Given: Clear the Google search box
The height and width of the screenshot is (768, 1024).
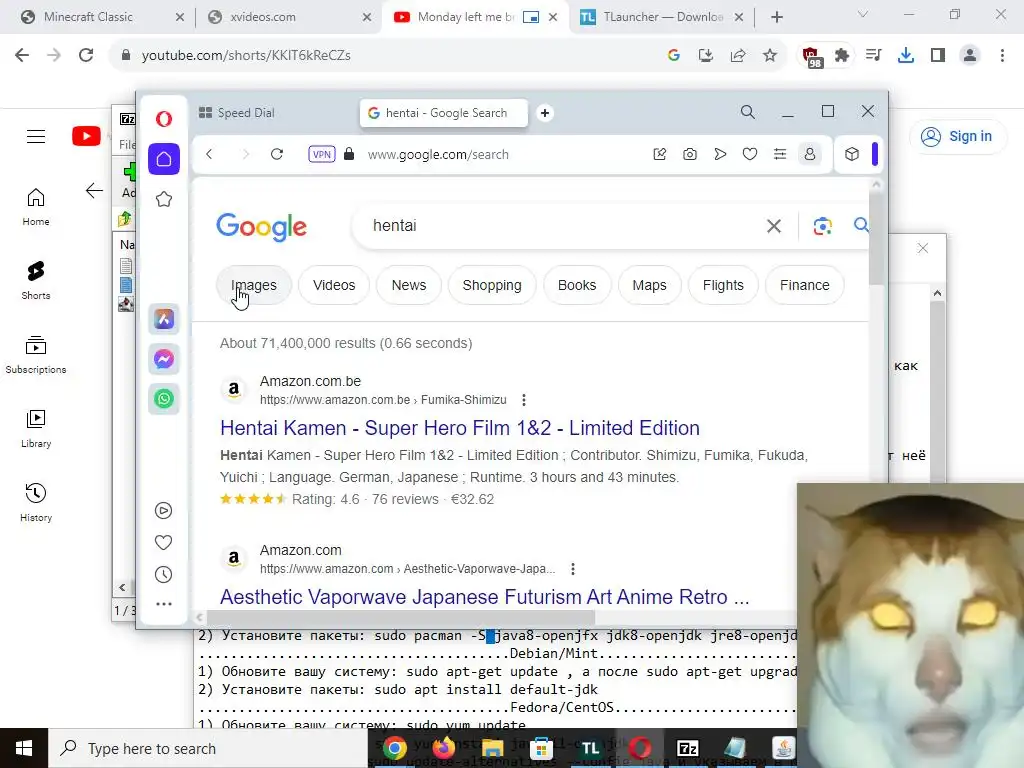Looking at the screenshot, I should (x=774, y=226).
